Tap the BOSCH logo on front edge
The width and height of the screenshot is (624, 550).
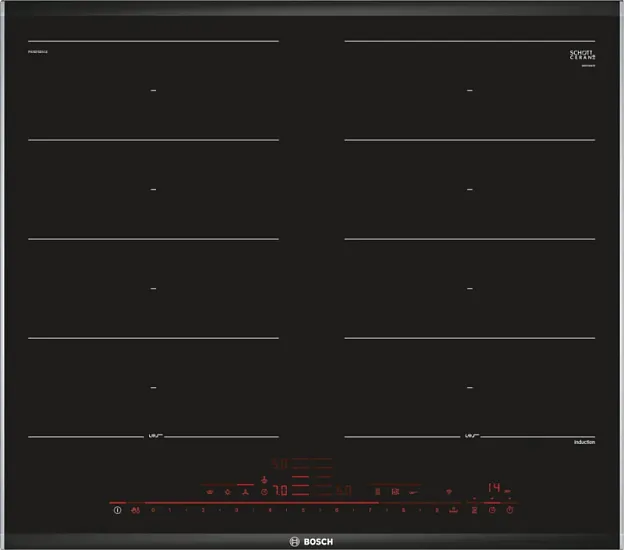(x=311, y=541)
